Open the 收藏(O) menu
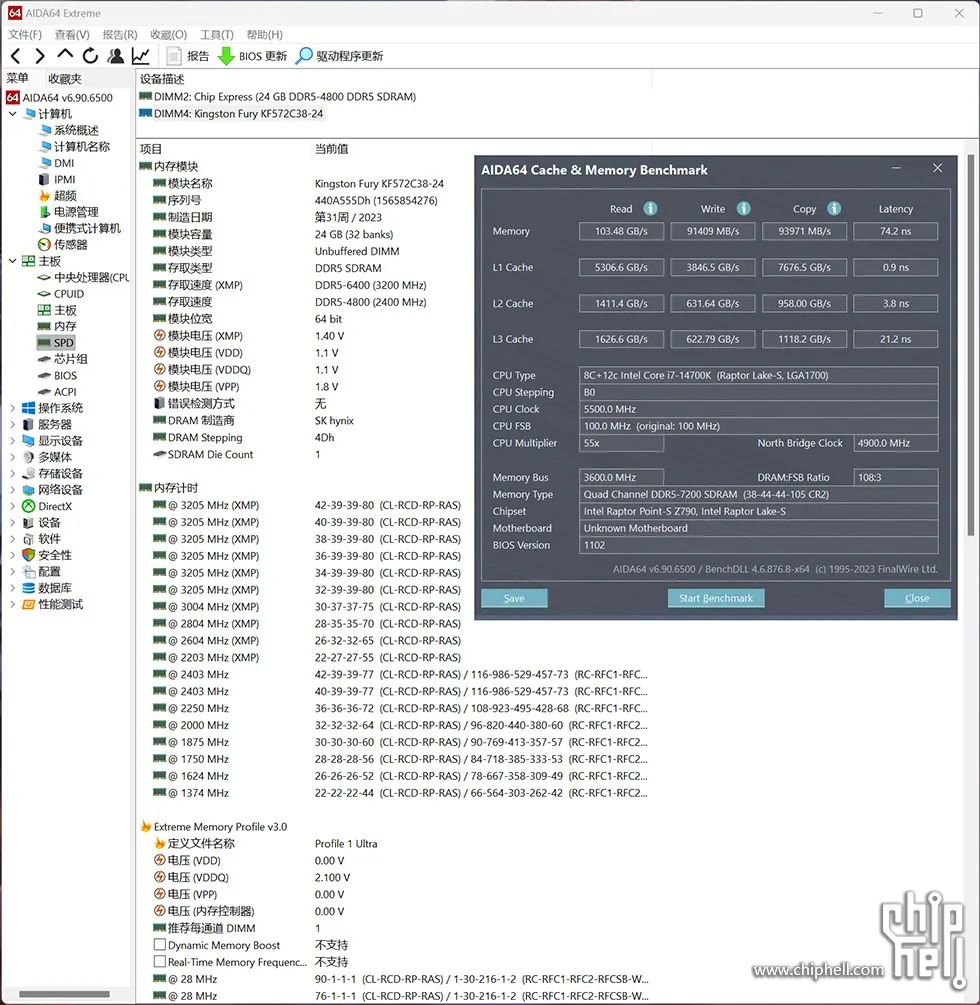The height and width of the screenshot is (1005, 980). click(x=169, y=35)
